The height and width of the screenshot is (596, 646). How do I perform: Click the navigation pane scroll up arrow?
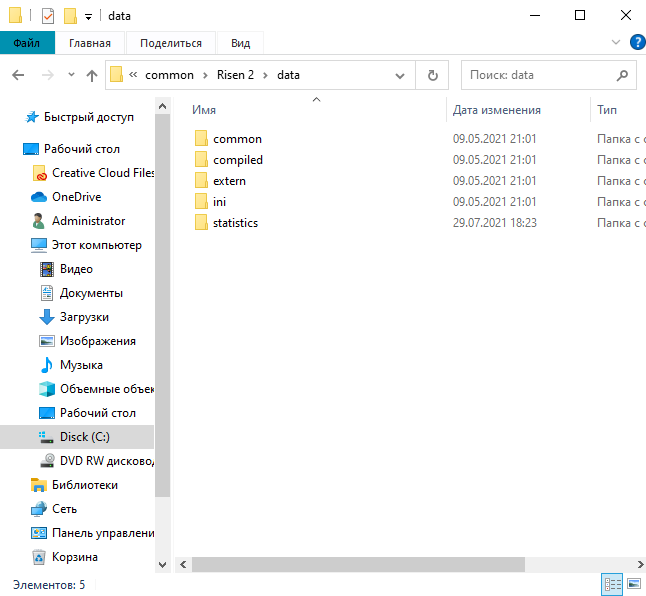[162, 106]
